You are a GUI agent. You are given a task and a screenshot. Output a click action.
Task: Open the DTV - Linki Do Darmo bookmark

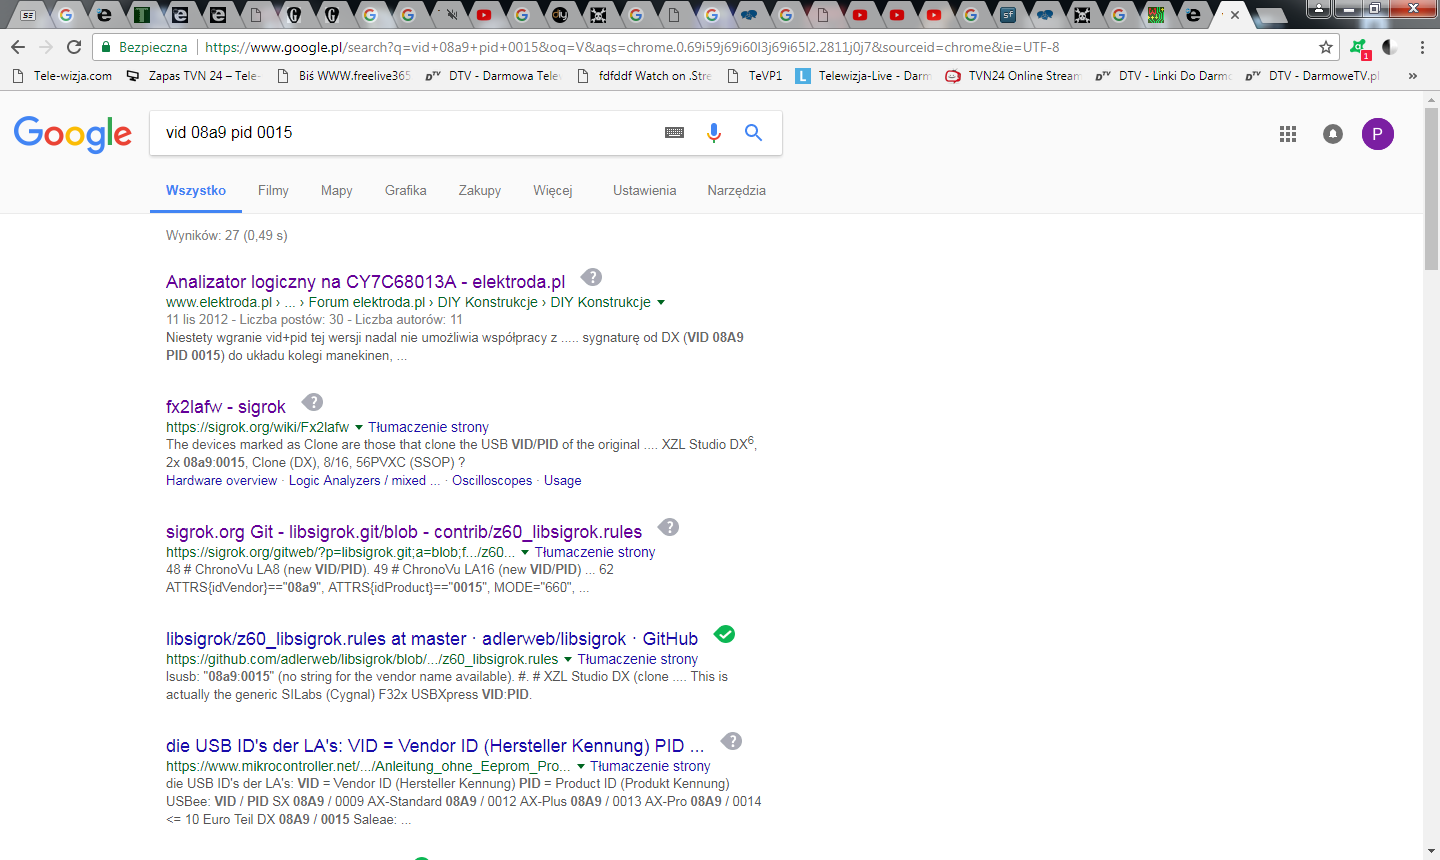click(x=1164, y=75)
